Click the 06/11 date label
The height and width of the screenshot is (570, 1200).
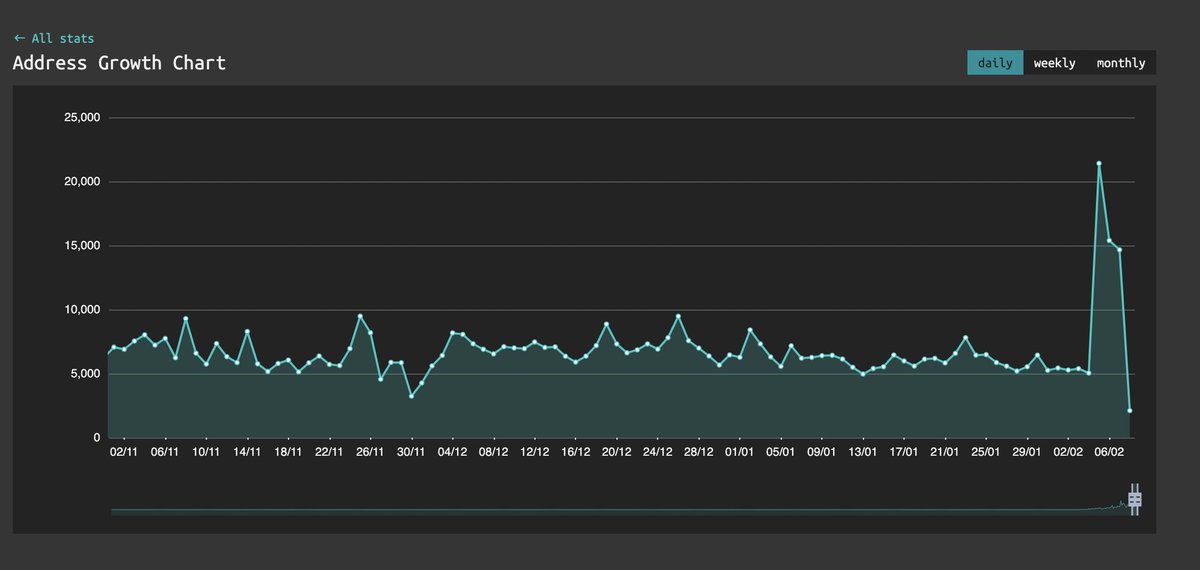point(165,452)
